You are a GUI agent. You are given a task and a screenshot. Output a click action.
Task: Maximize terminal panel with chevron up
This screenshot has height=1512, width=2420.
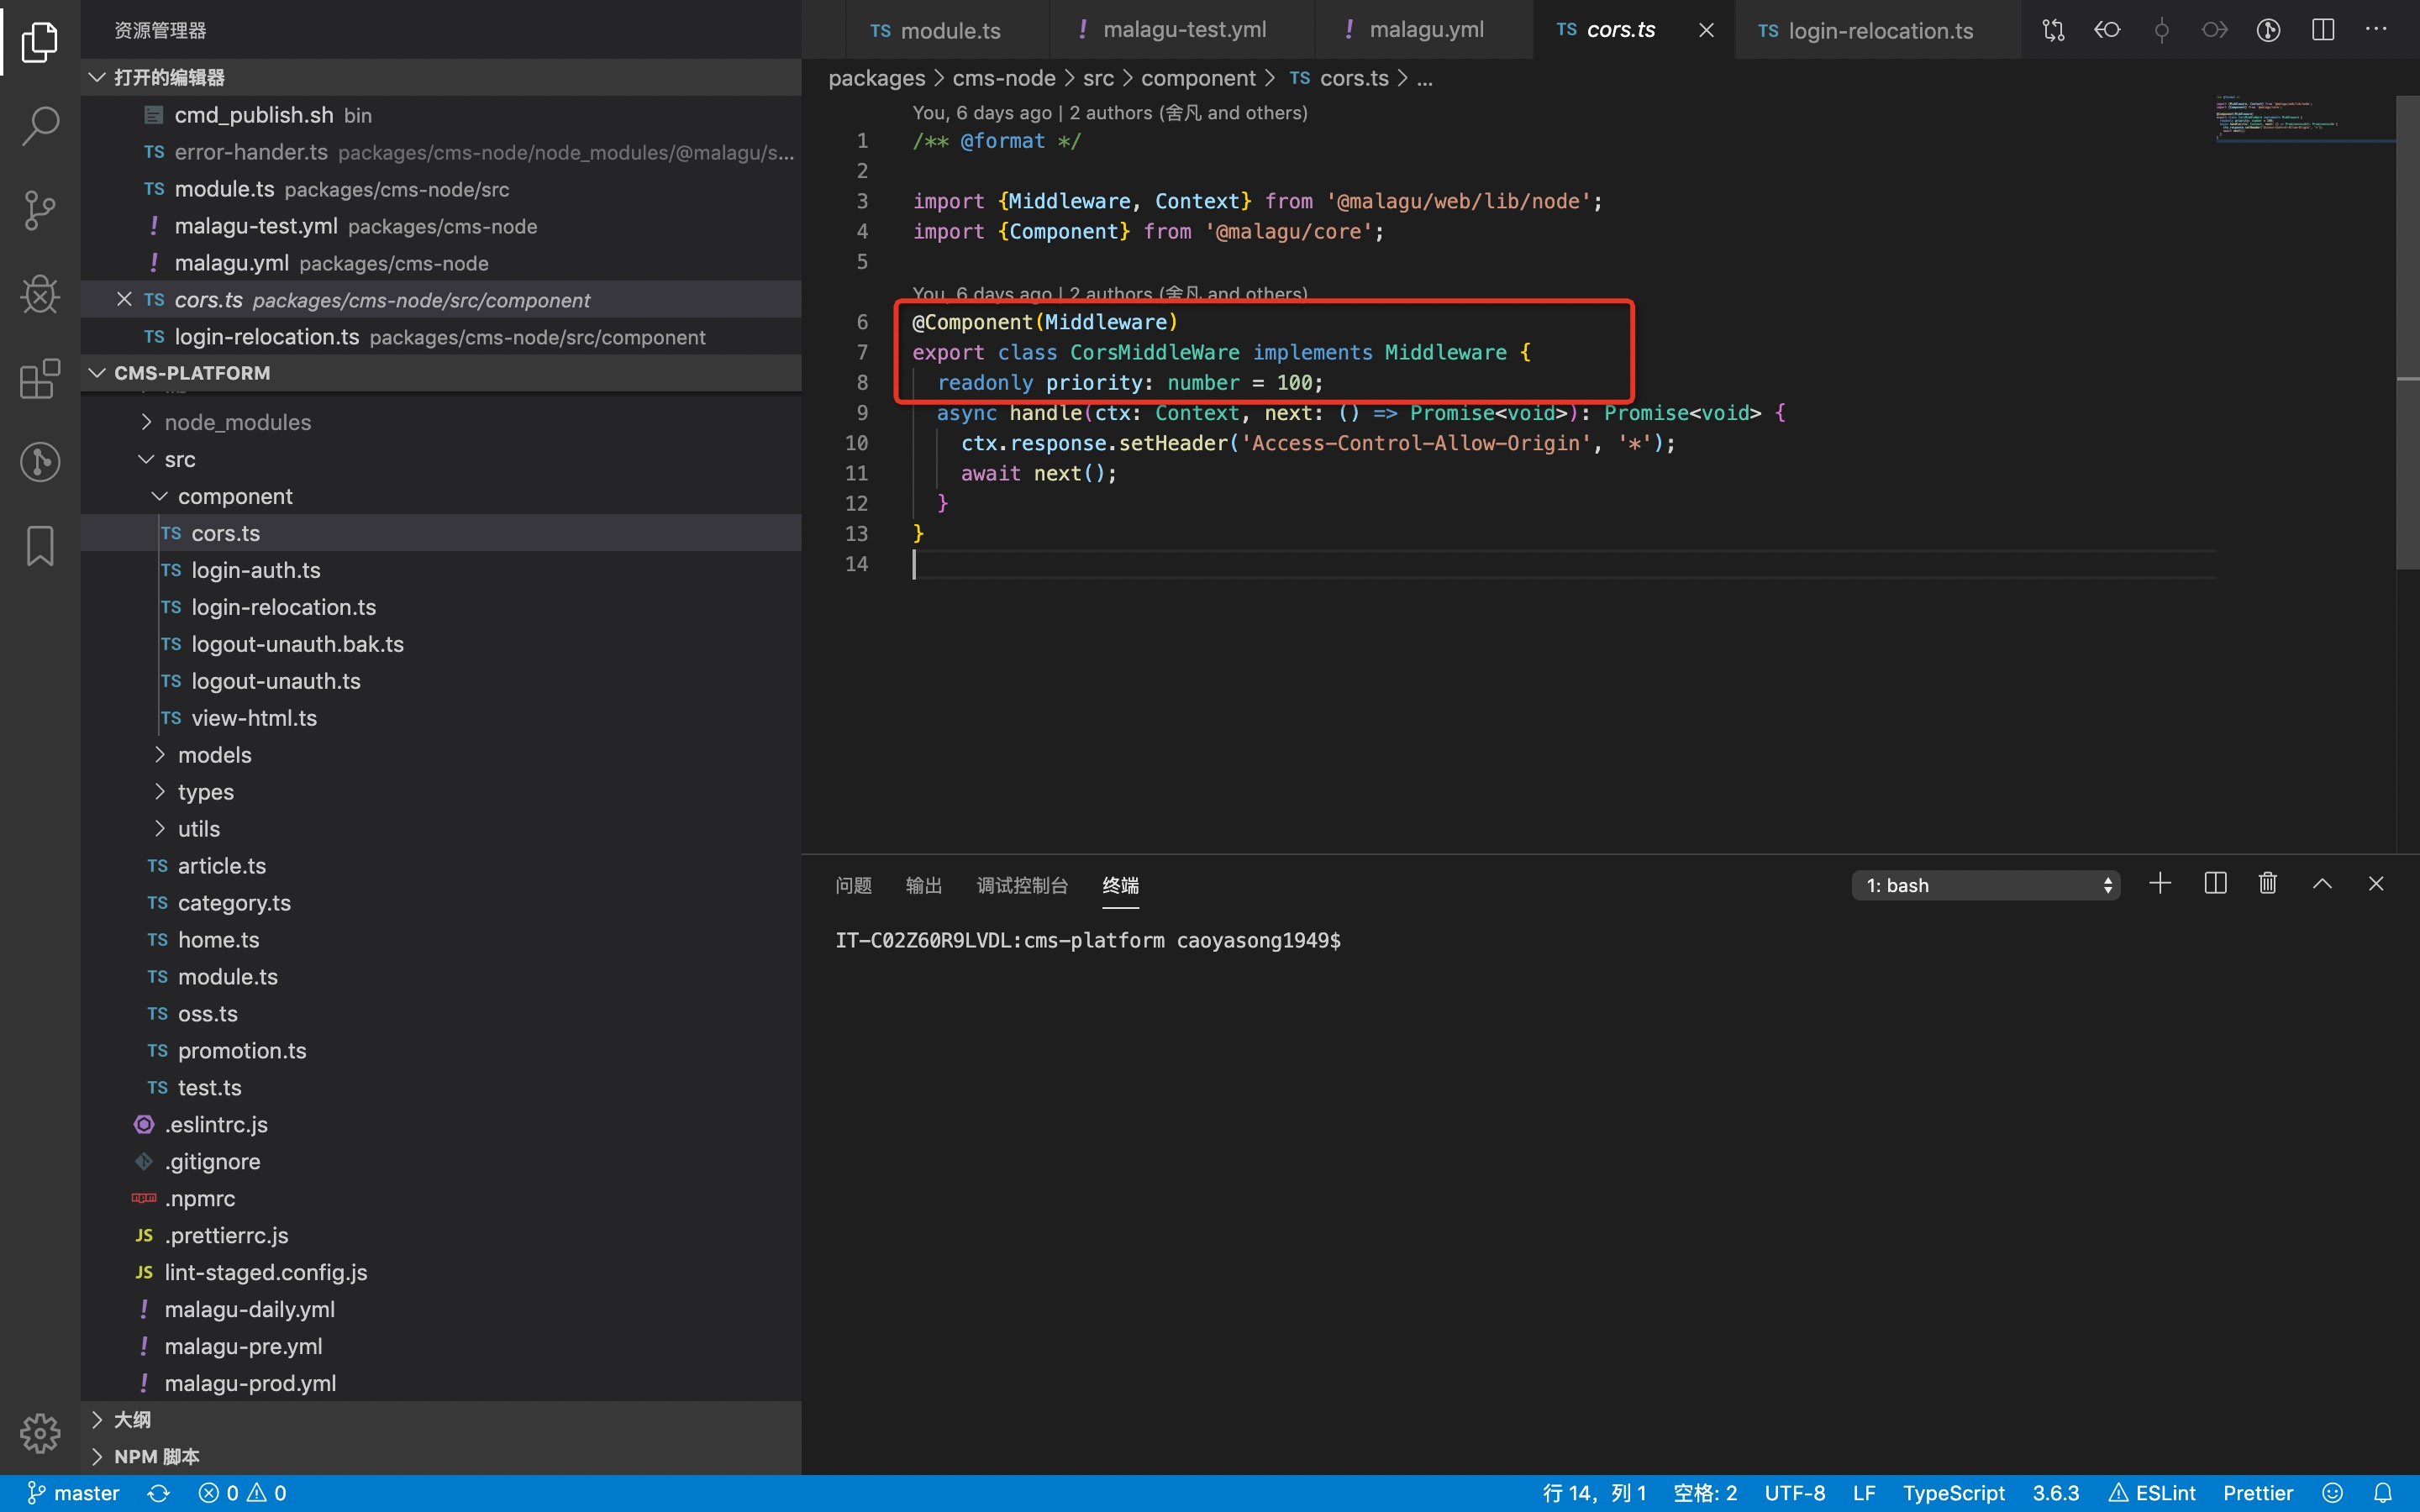point(2322,884)
